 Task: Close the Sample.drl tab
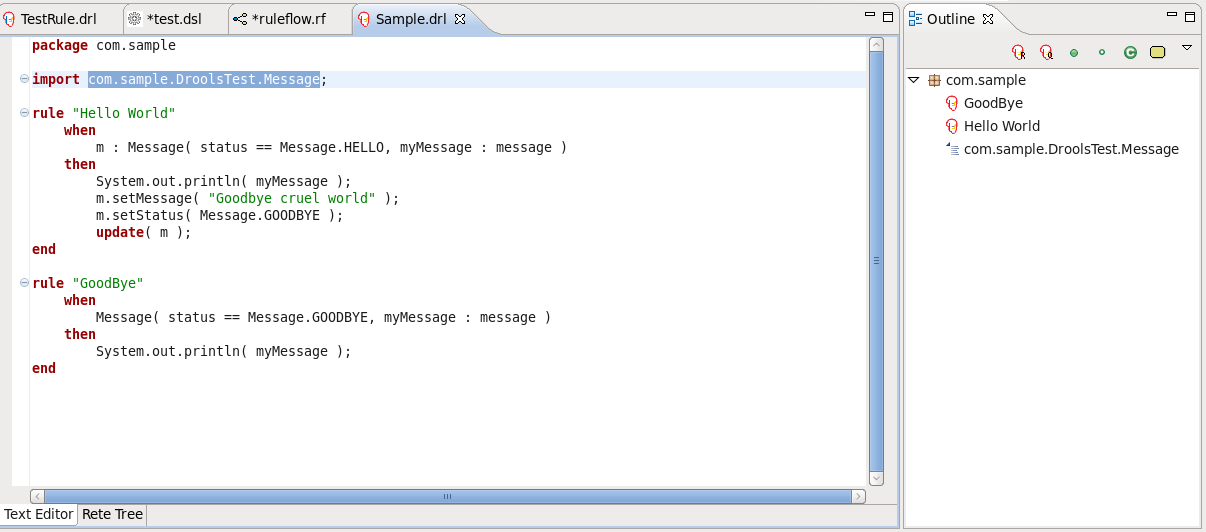(460, 19)
